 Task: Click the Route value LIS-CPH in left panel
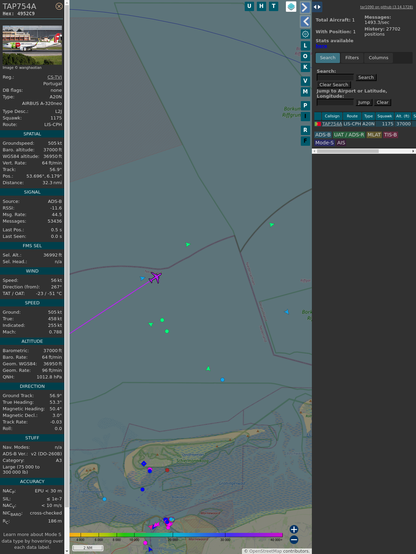[53, 124]
